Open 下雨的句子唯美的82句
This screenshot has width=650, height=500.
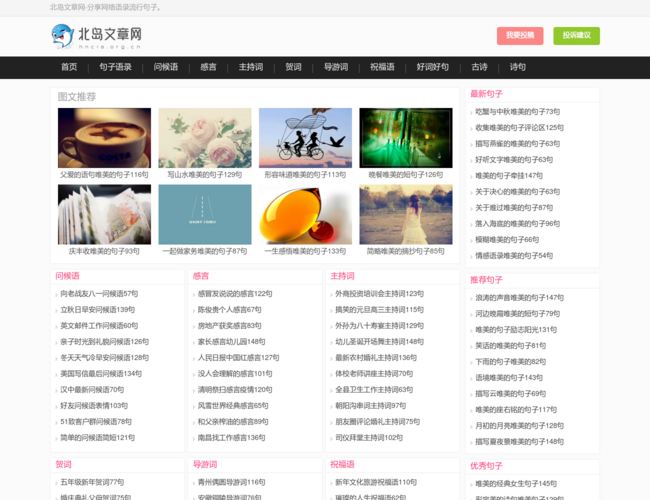tap(510, 362)
